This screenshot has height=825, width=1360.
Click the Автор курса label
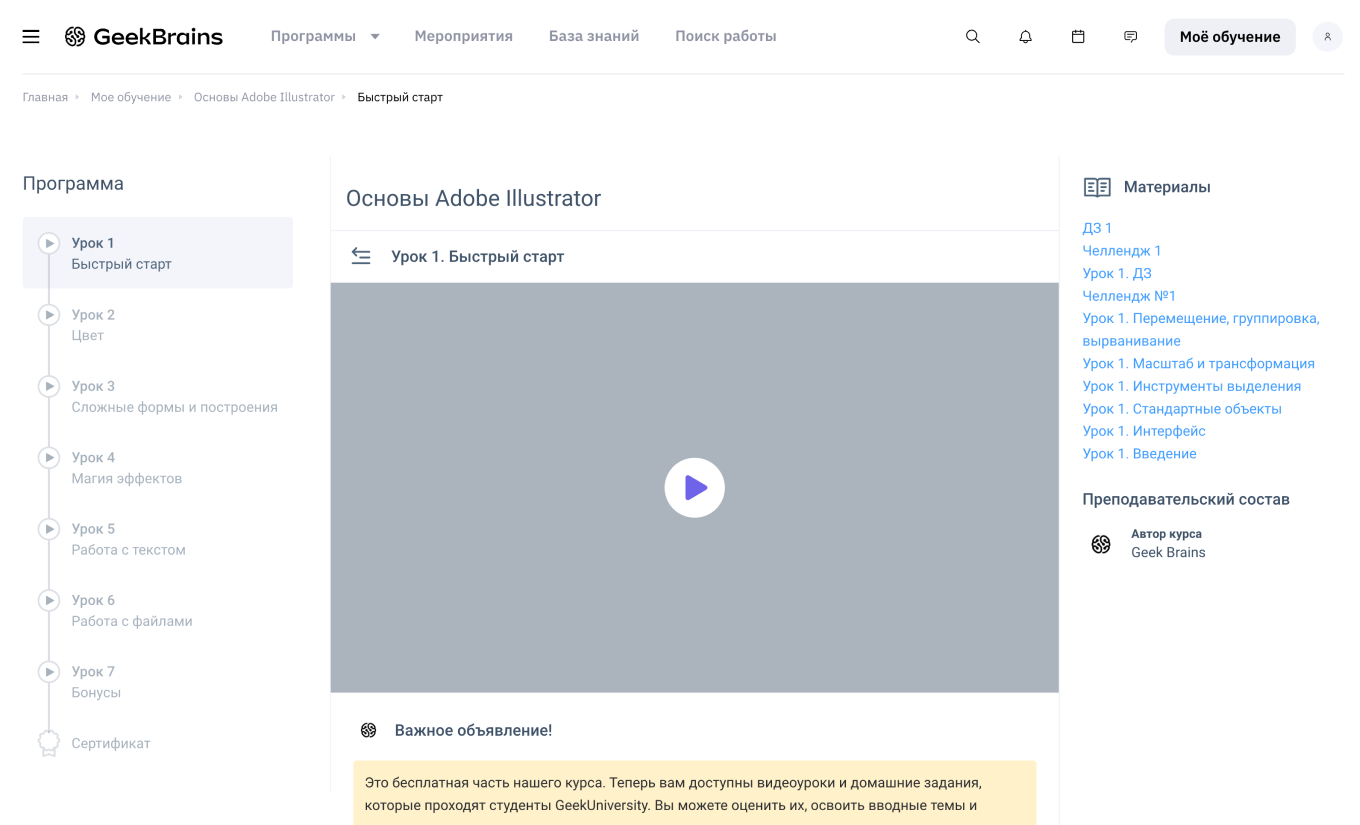click(x=1166, y=534)
